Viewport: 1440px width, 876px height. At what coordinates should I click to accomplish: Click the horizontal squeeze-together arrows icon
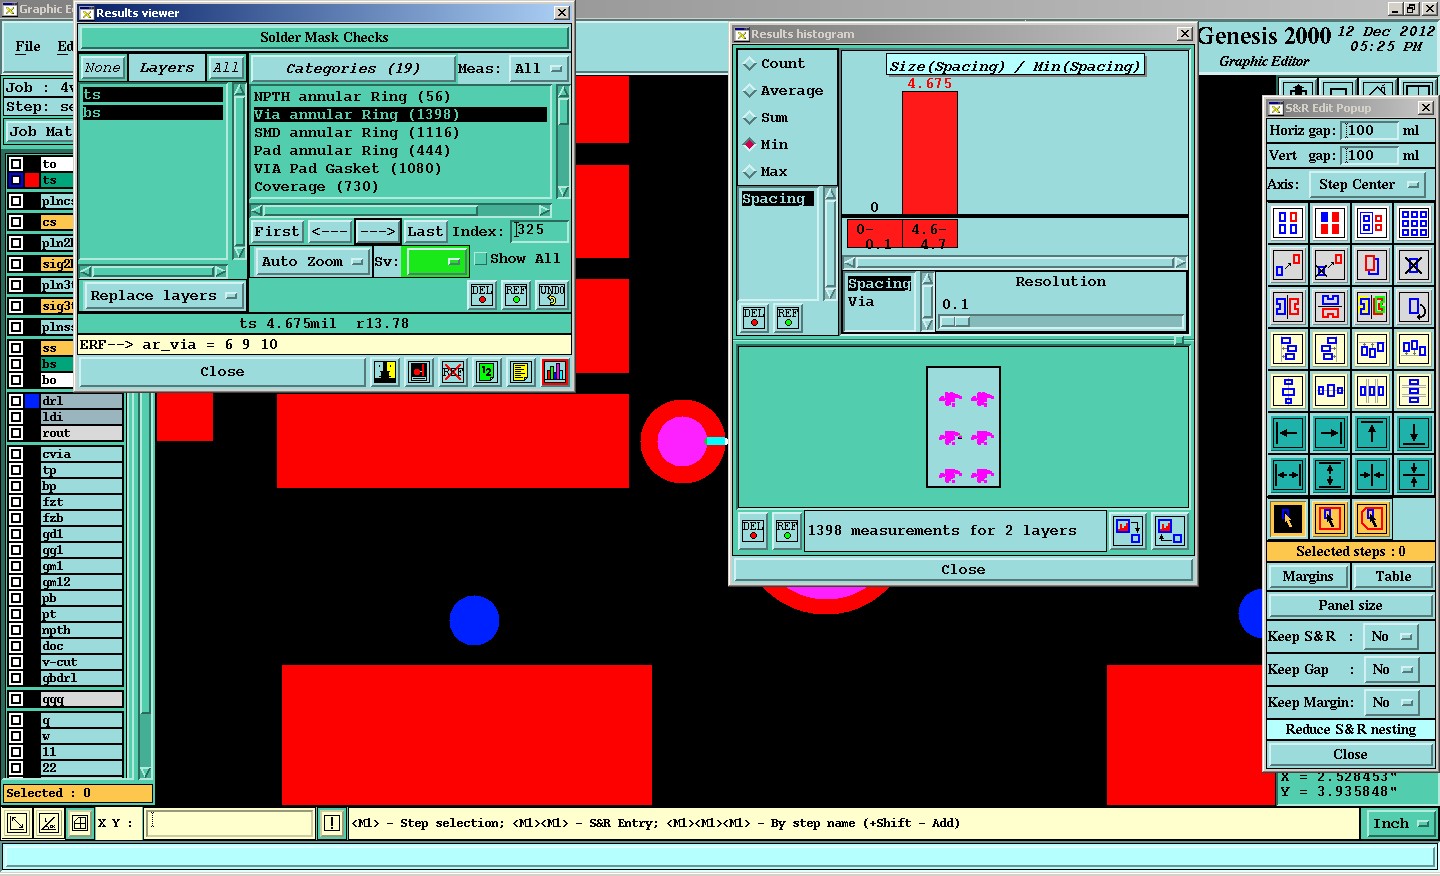tap(1372, 475)
